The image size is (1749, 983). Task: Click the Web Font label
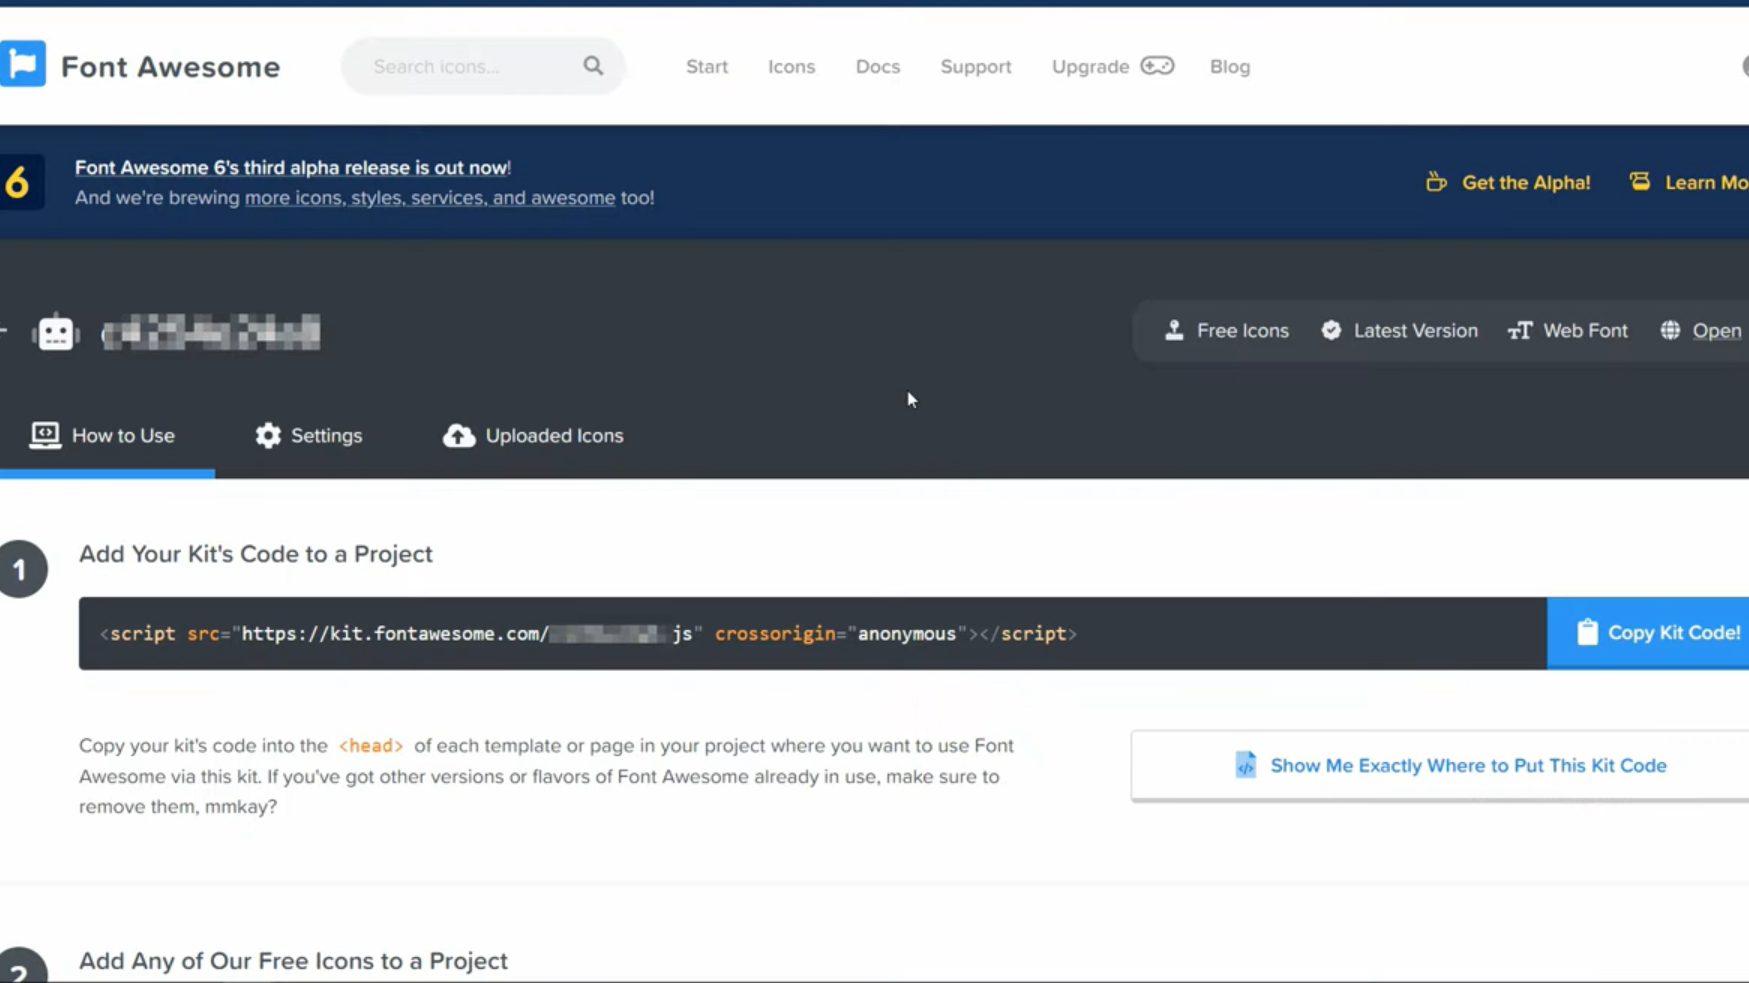1586,330
